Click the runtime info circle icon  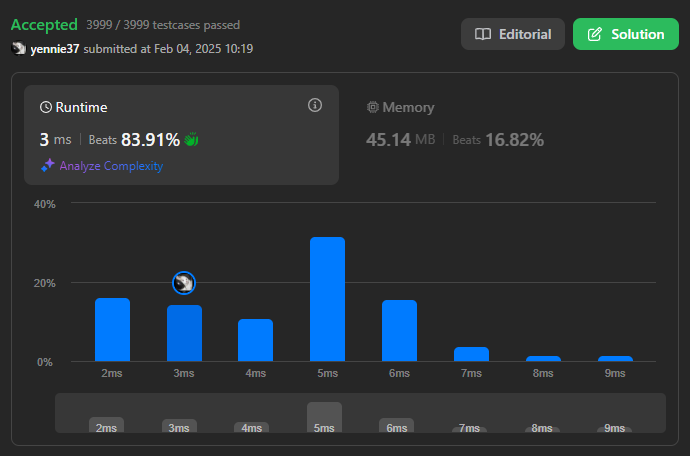[315, 105]
